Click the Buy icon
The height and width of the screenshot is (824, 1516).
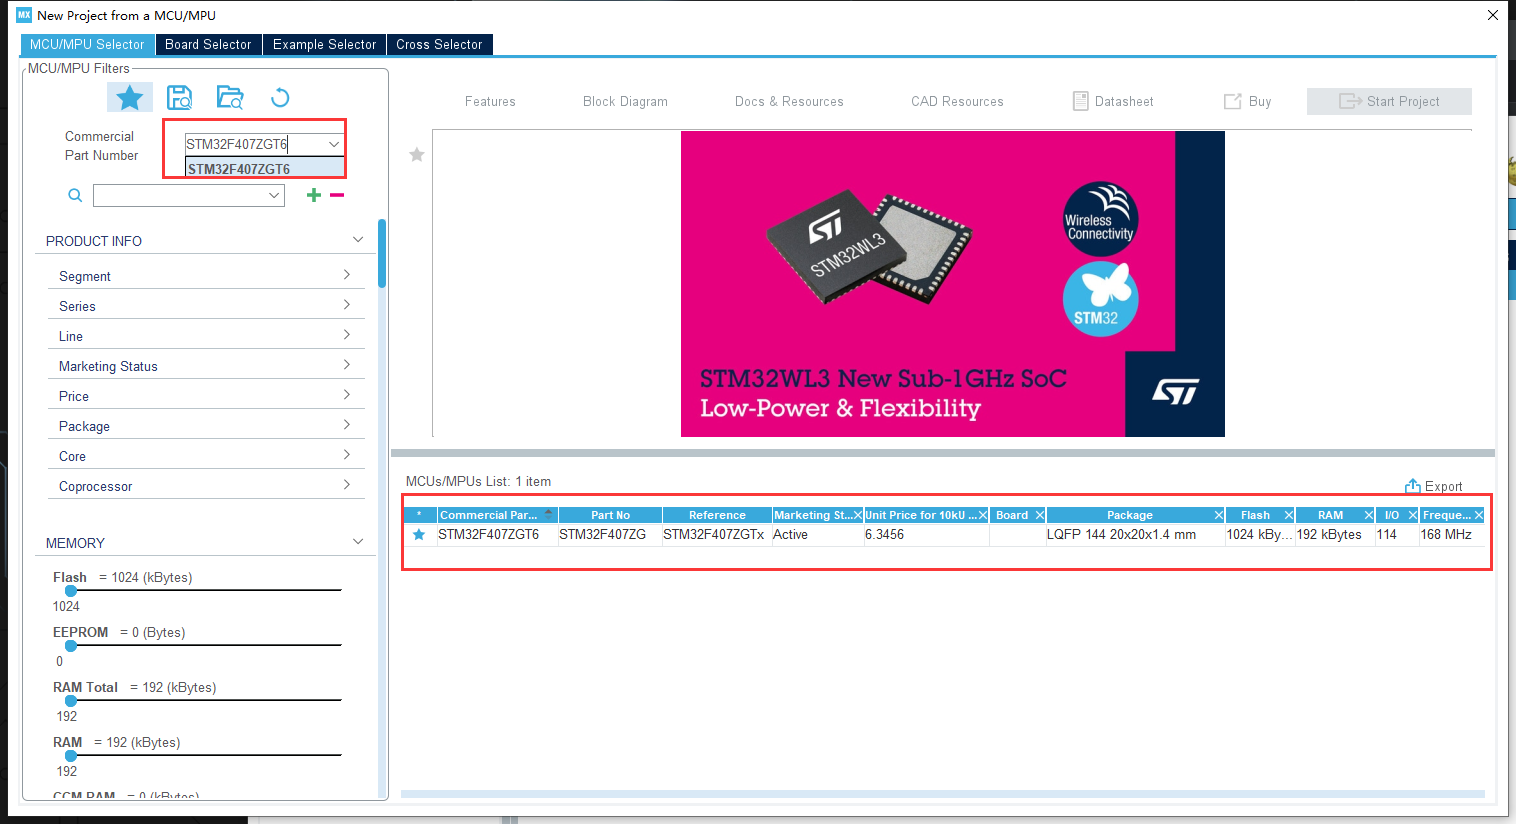point(1233,101)
